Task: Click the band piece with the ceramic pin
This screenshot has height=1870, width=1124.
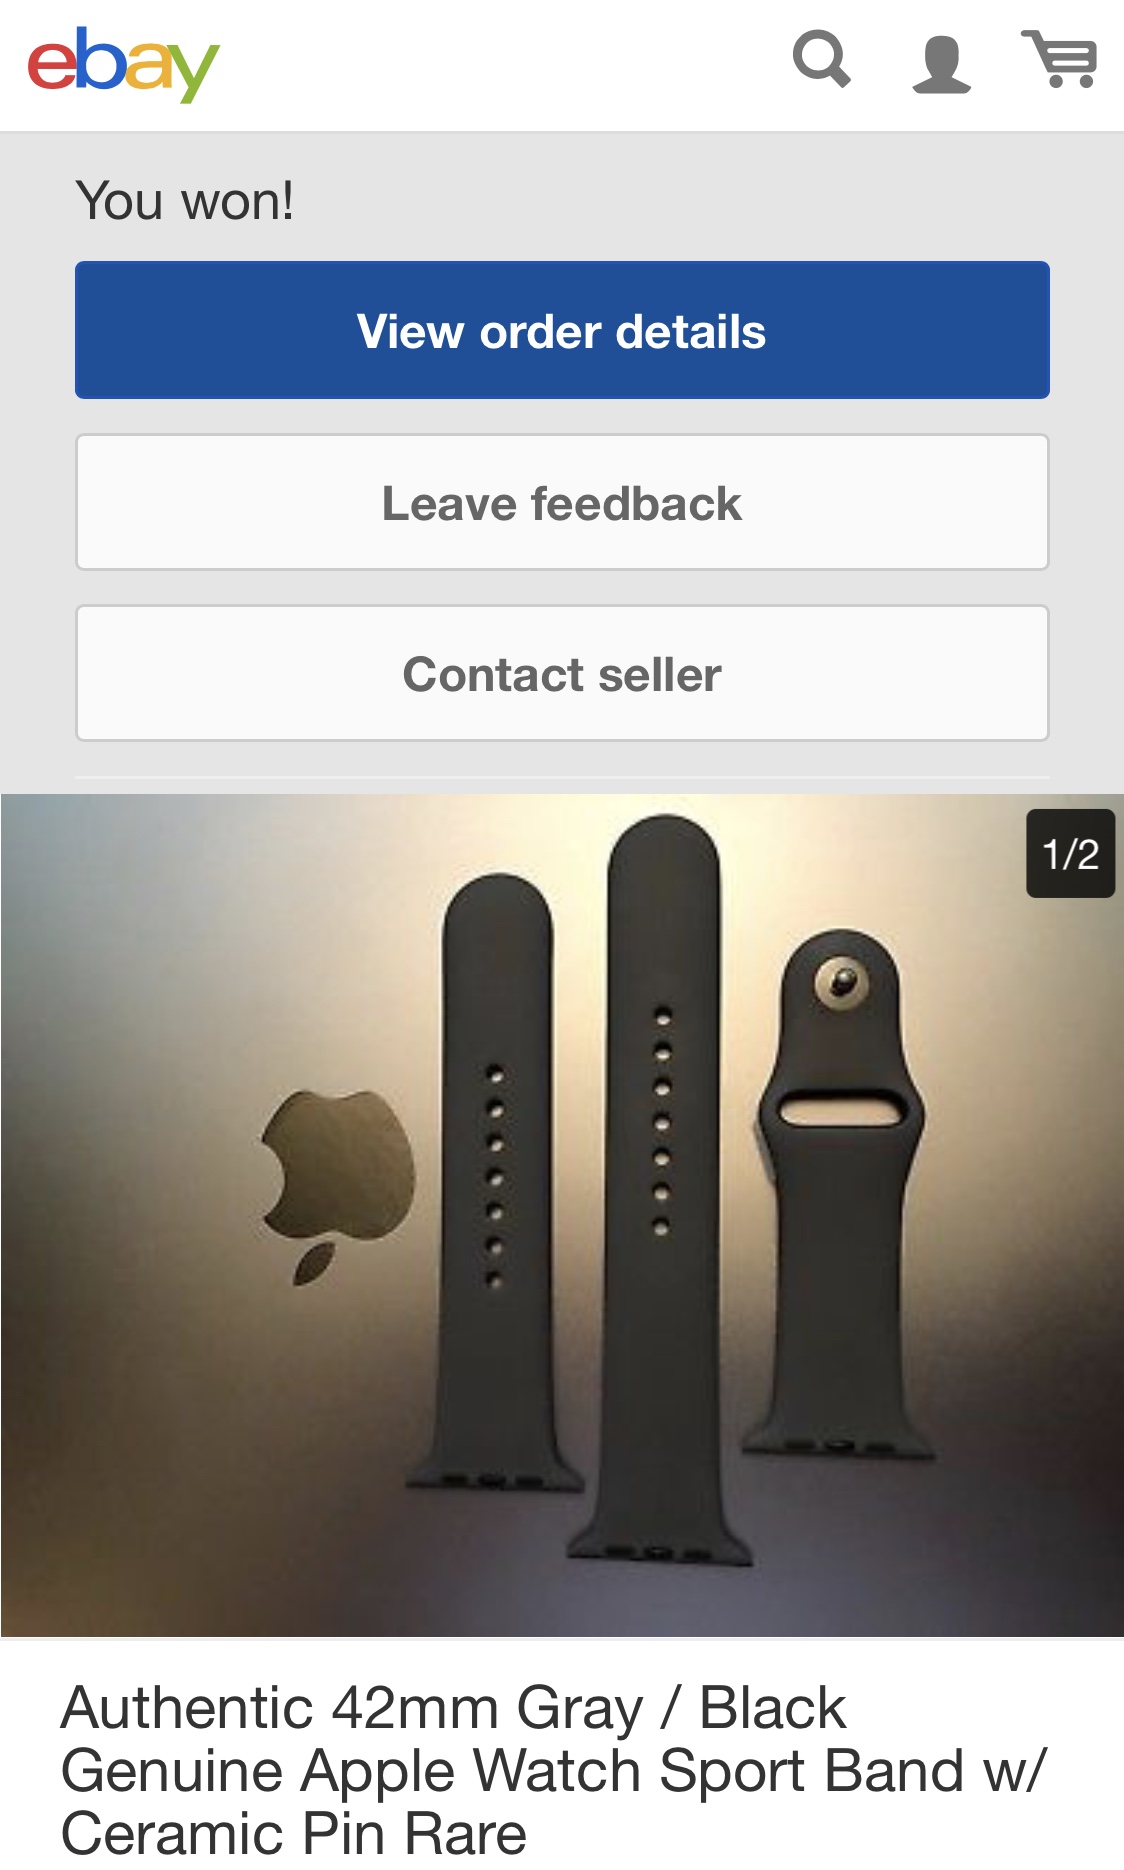Action: point(840,1192)
